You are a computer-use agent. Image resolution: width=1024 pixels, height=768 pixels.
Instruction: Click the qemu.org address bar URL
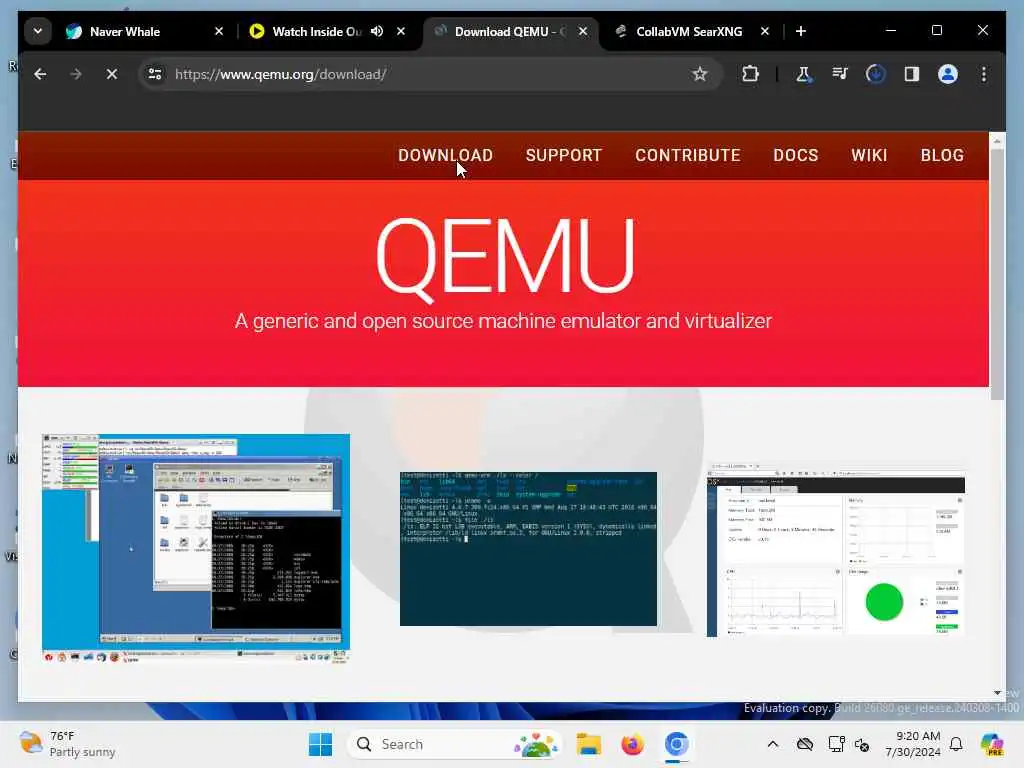[281, 74]
